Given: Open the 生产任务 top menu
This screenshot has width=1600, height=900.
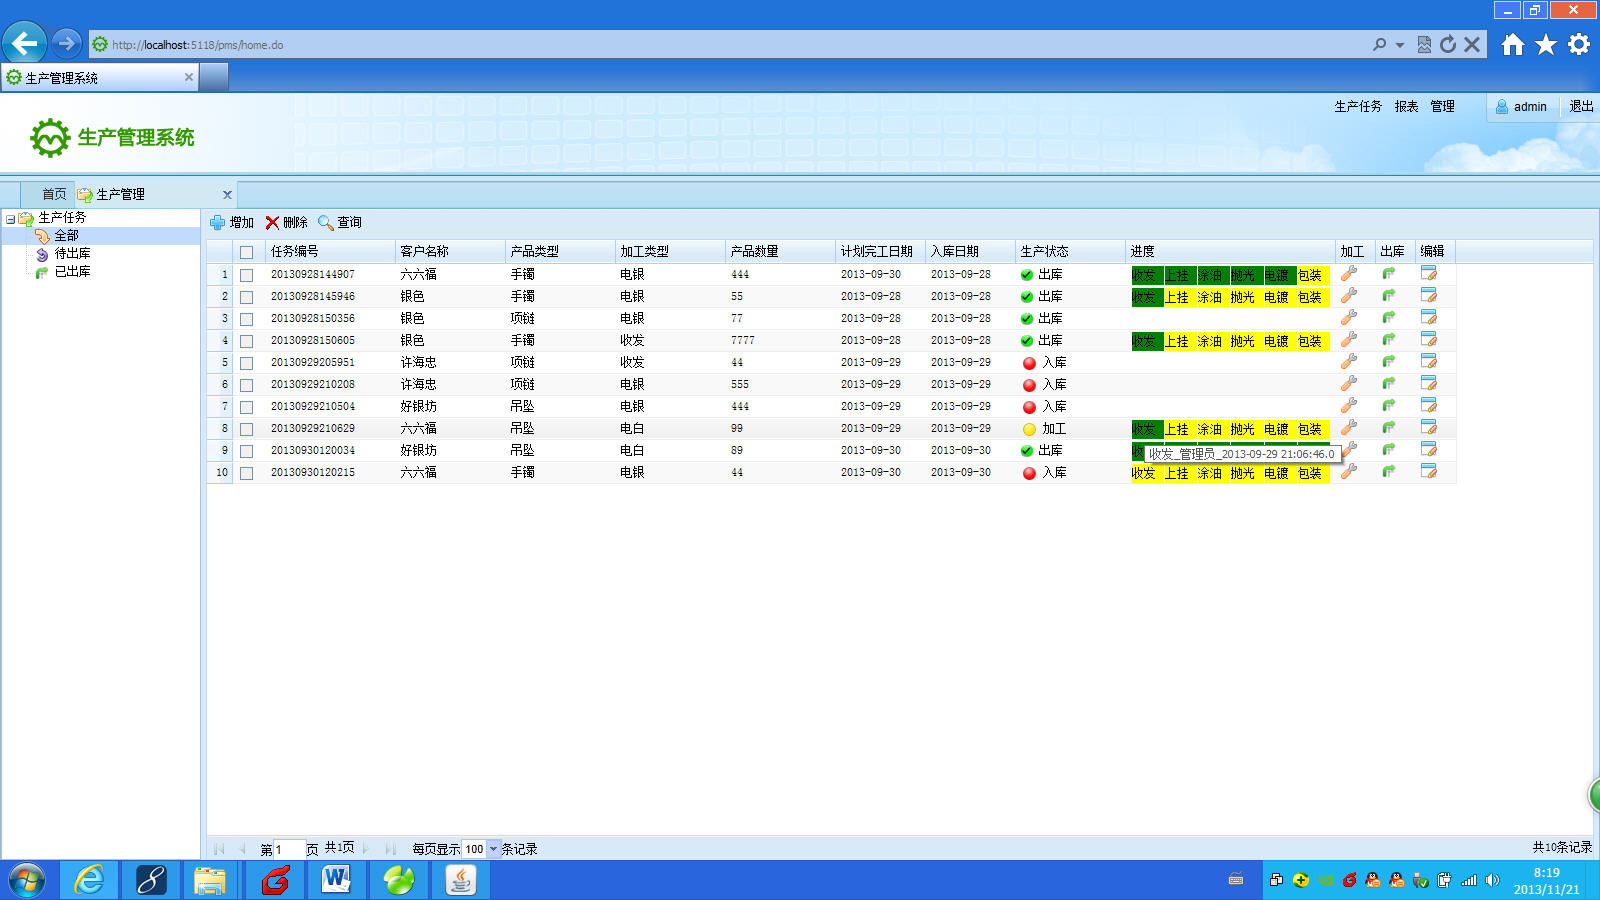Looking at the screenshot, I should 1358,106.
